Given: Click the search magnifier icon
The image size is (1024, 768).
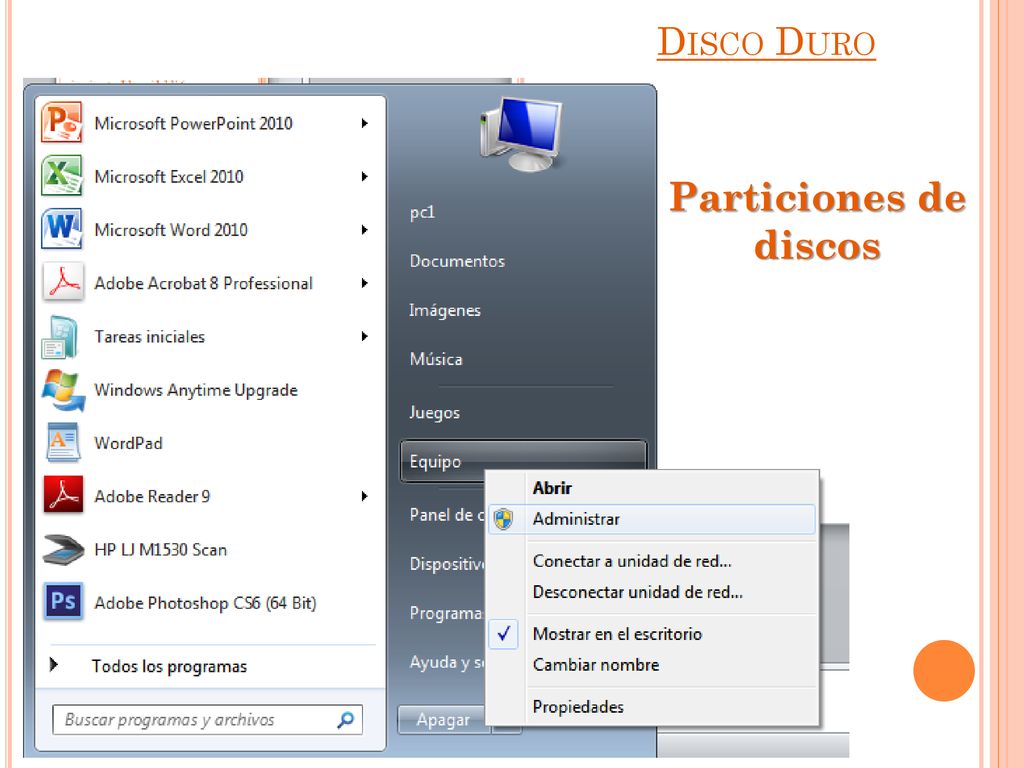Looking at the screenshot, I should click(x=345, y=720).
